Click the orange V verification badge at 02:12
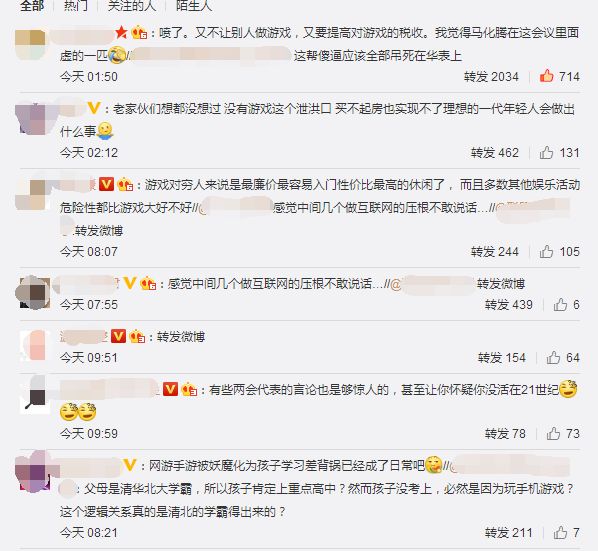This screenshot has height=551, width=598. point(94,108)
